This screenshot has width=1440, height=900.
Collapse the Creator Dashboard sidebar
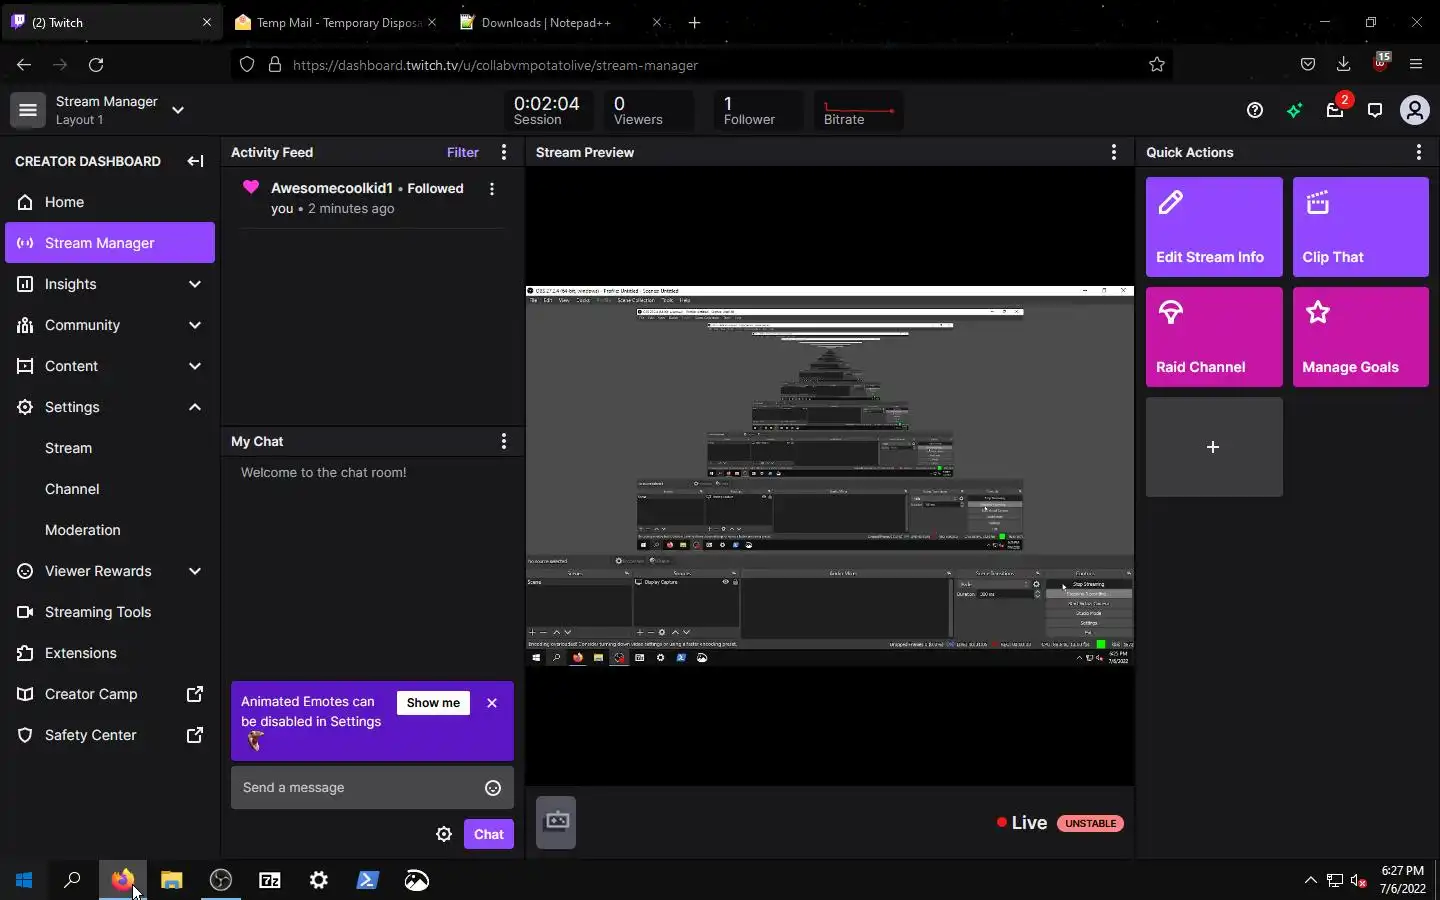[x=195, y=161]
